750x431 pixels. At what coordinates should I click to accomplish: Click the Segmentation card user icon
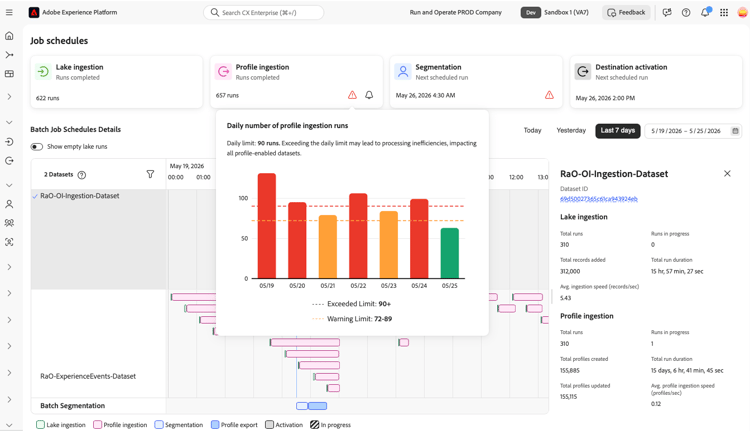tap(403, 71)
